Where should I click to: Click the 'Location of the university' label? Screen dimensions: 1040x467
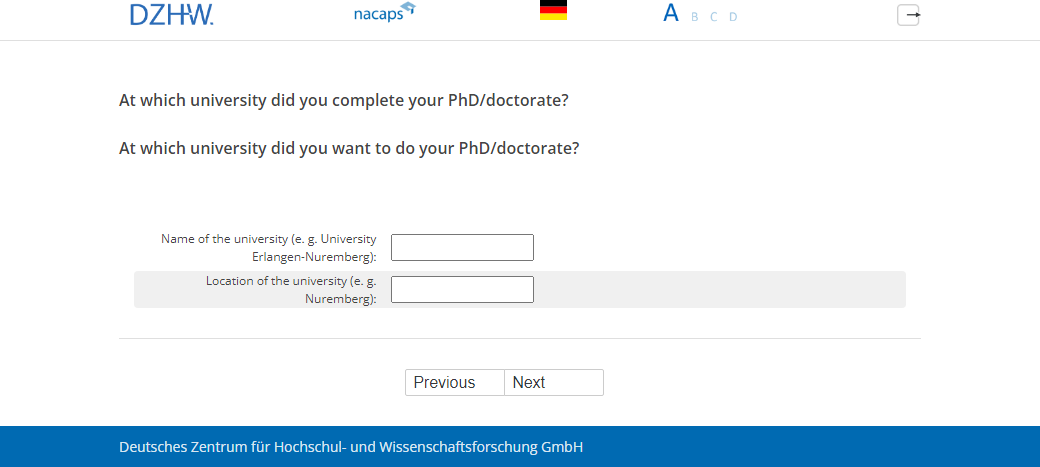[291, 289]
